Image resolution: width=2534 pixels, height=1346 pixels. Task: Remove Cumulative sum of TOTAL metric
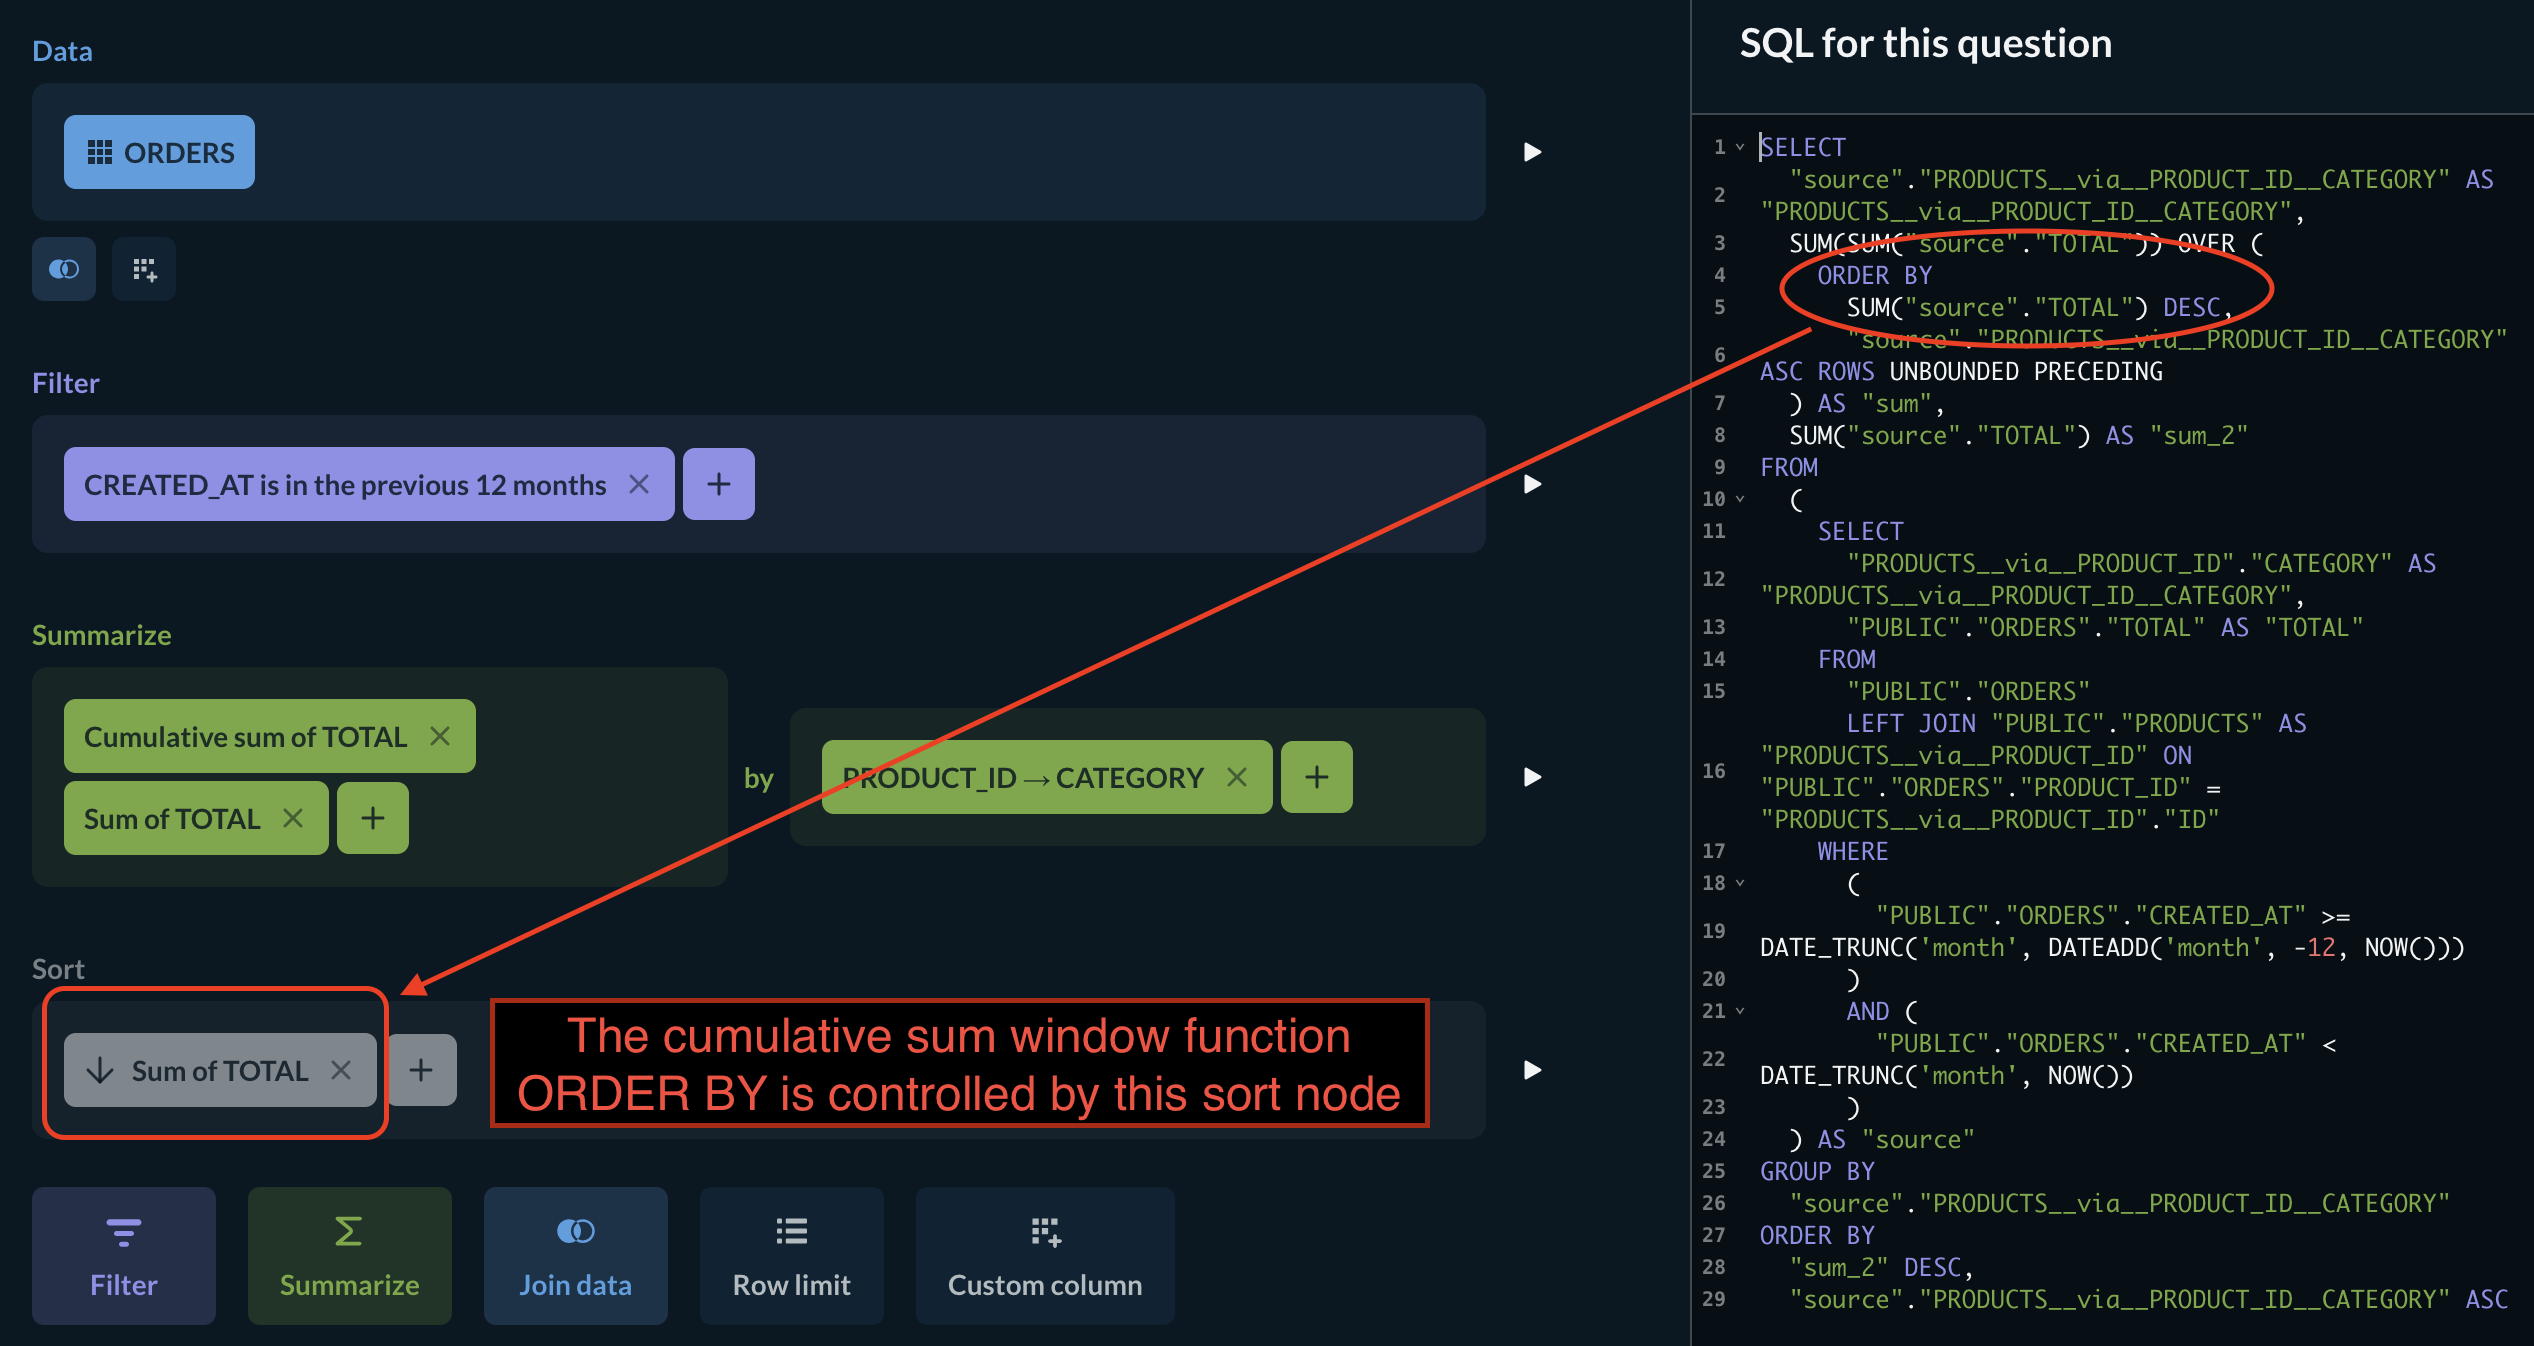coord(440,737)
